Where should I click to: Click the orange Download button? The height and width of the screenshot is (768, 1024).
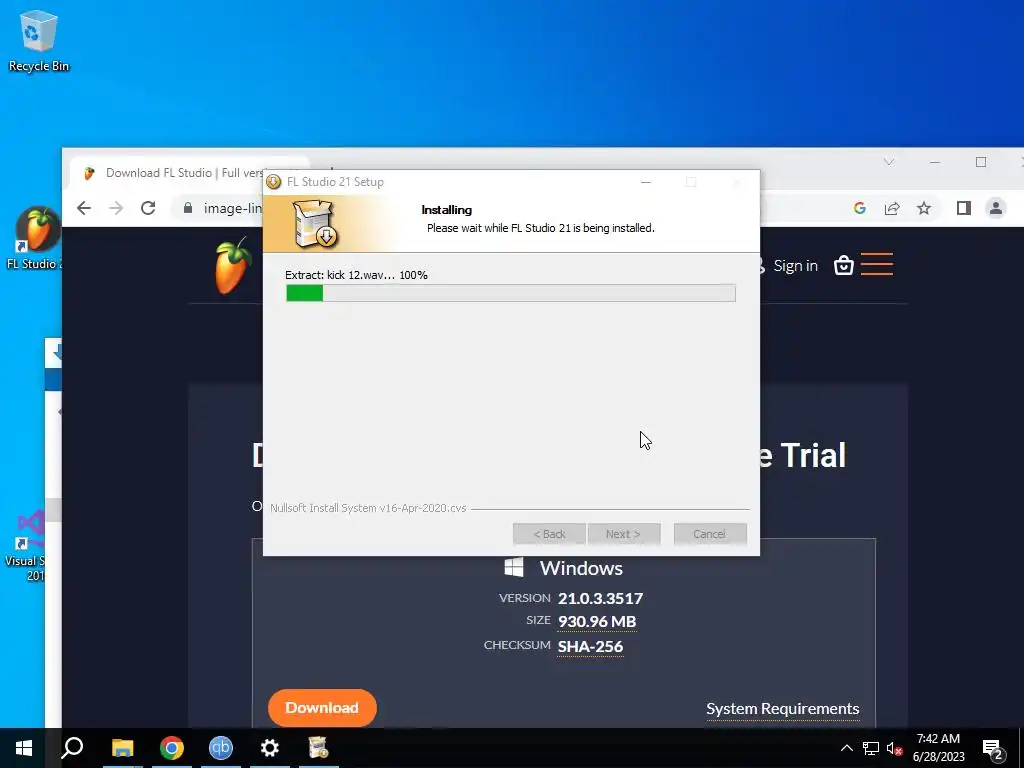(322, 708)
